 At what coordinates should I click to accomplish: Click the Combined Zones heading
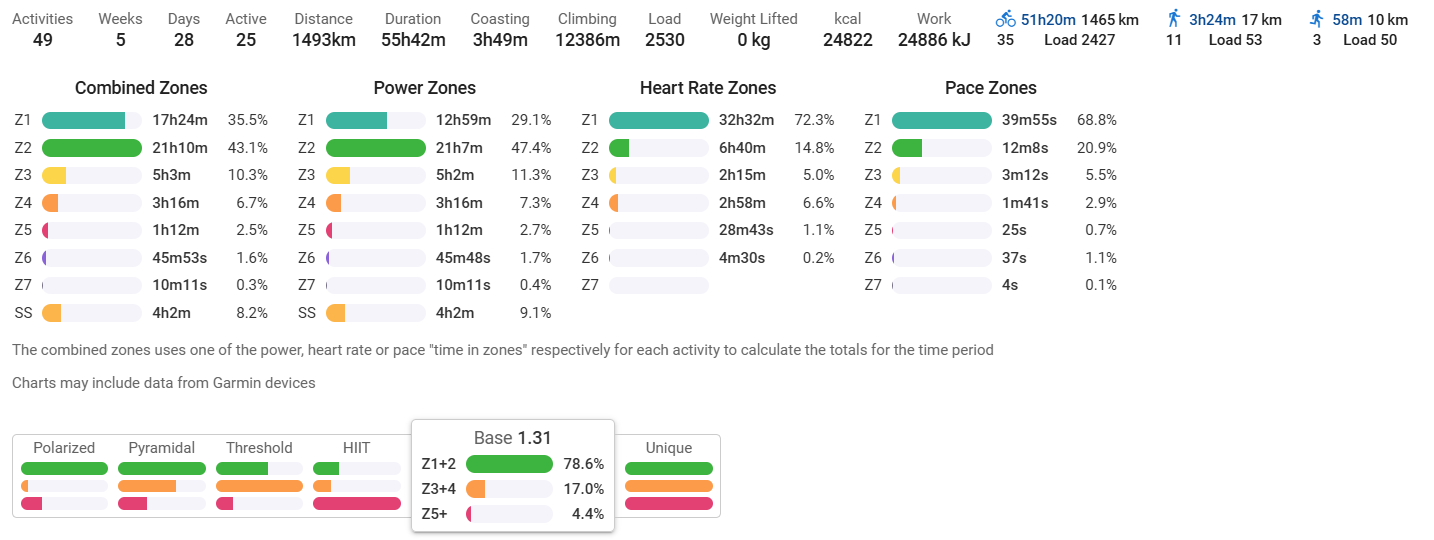pos(141,88)
